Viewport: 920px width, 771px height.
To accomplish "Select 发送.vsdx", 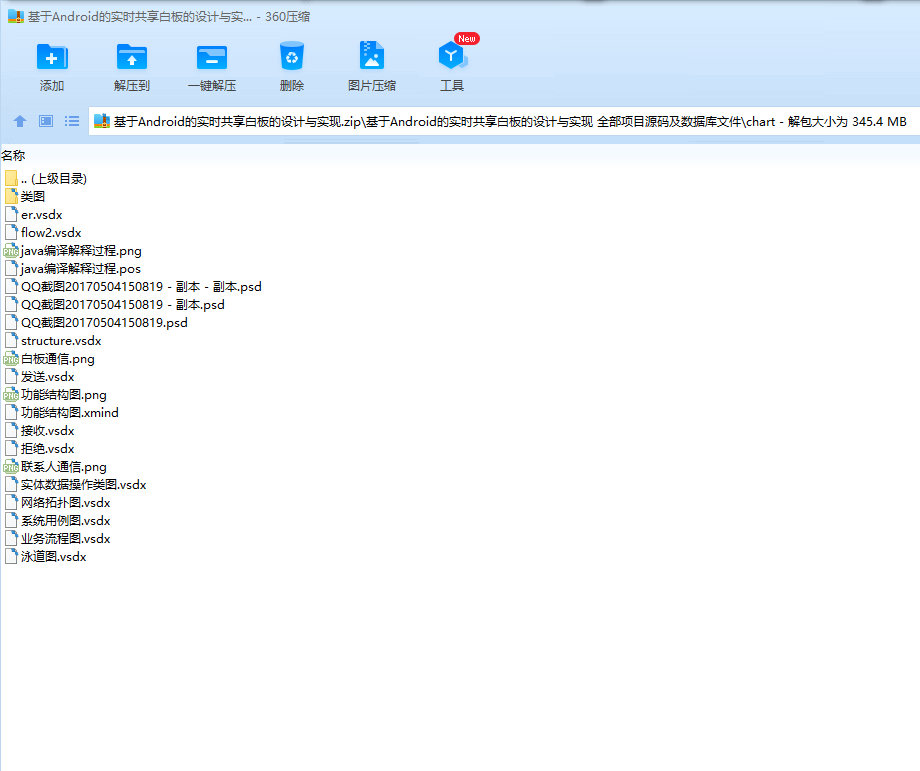I will (39, 377).
